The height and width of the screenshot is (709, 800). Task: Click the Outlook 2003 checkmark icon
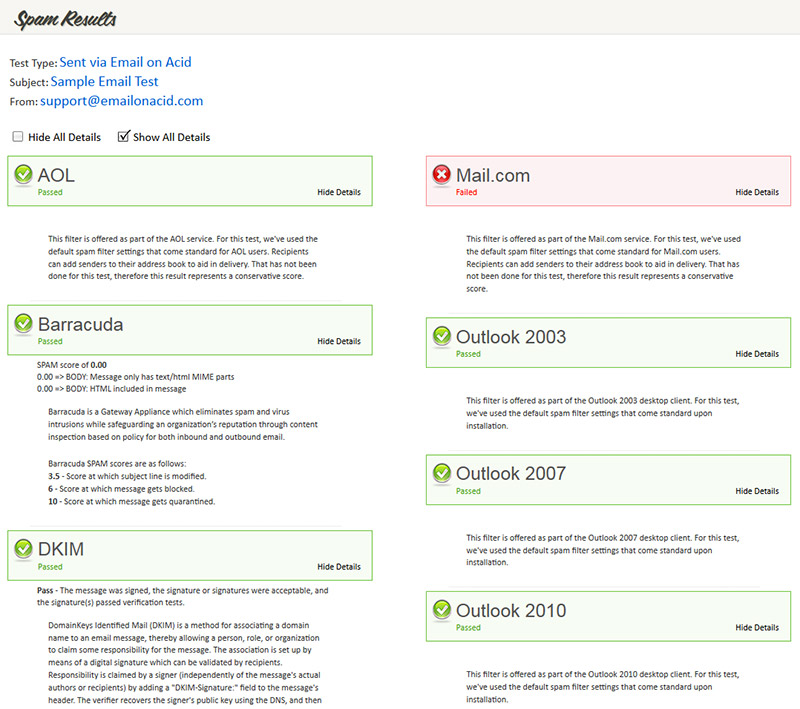click(x=442, y=336)
